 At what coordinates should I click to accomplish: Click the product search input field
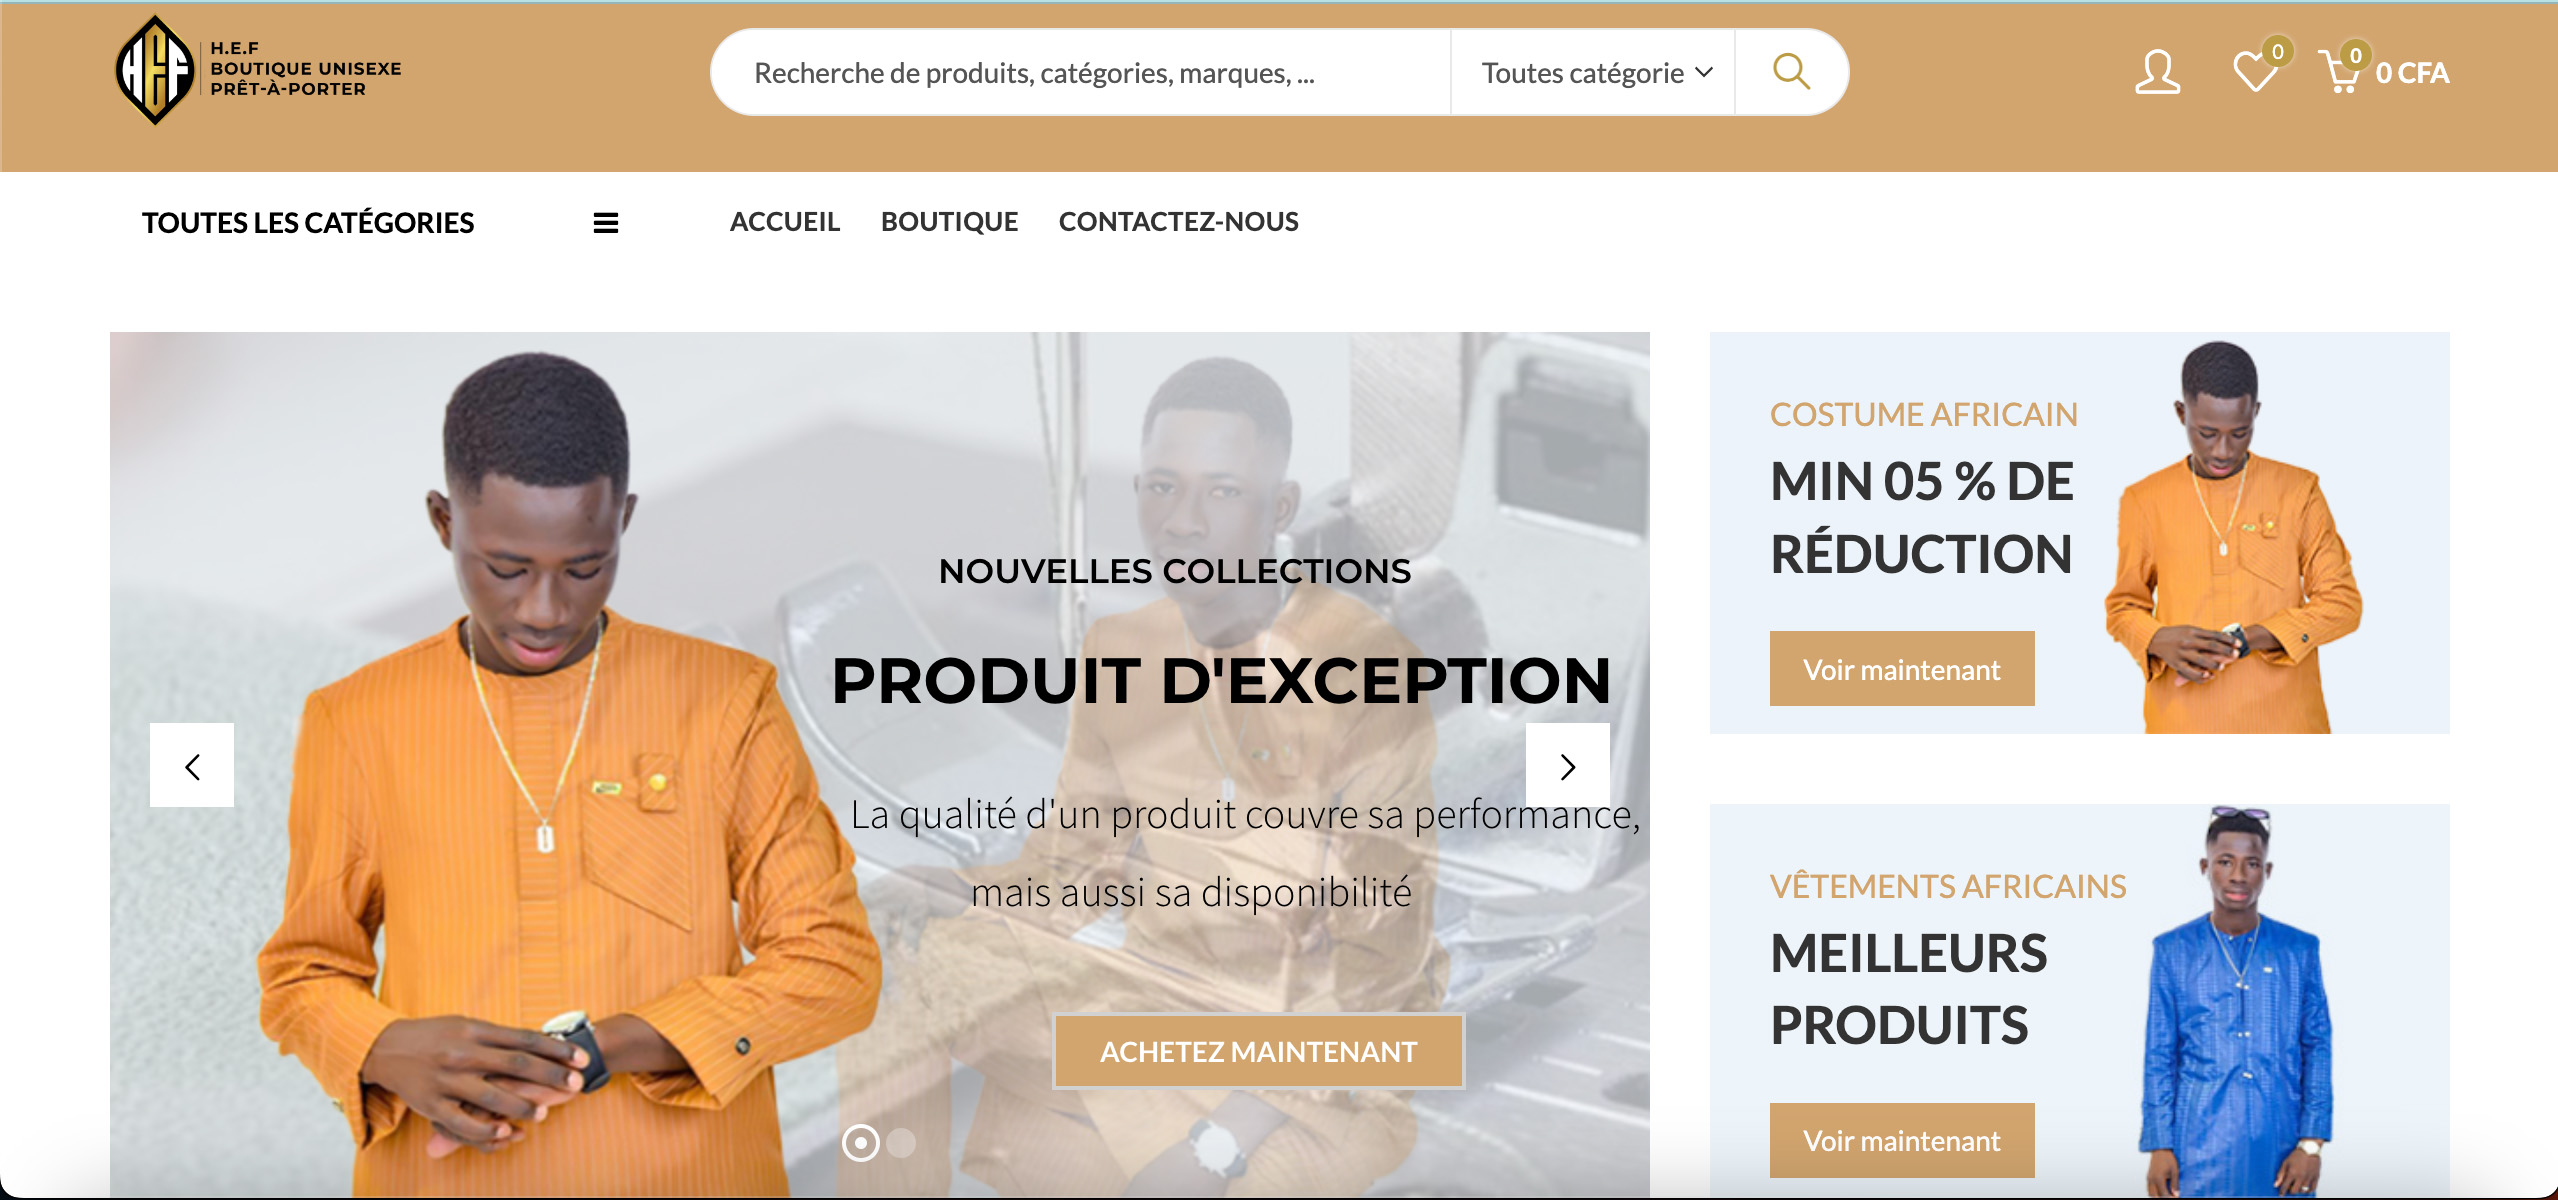click(x=1082, y=73)
